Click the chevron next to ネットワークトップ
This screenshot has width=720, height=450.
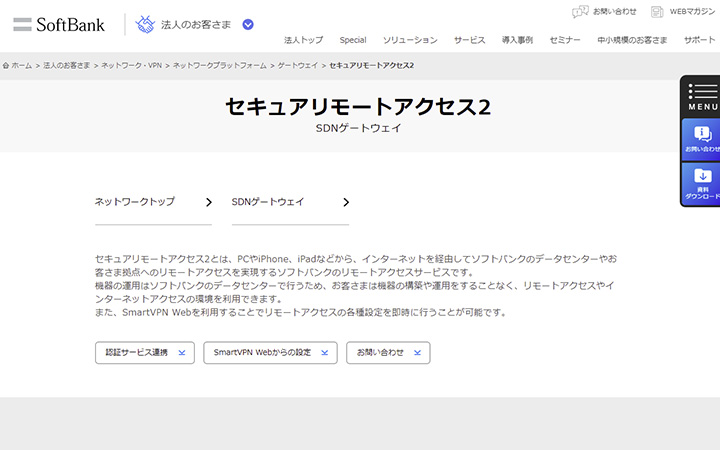pos(209,202)
